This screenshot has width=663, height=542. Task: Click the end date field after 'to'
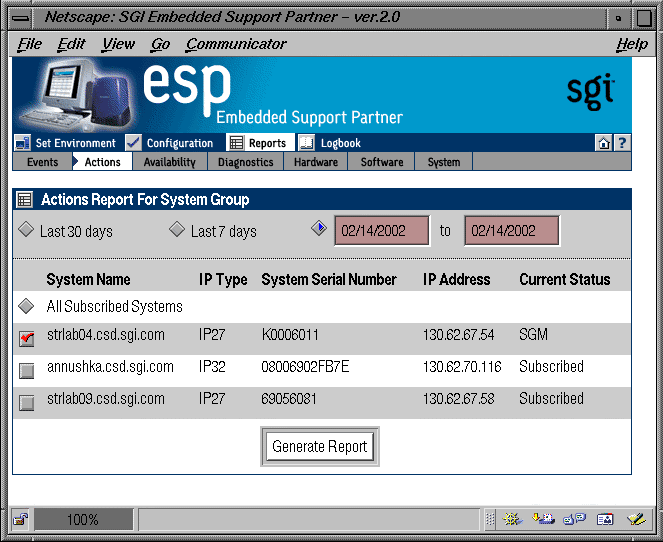[x=512, y=230]
